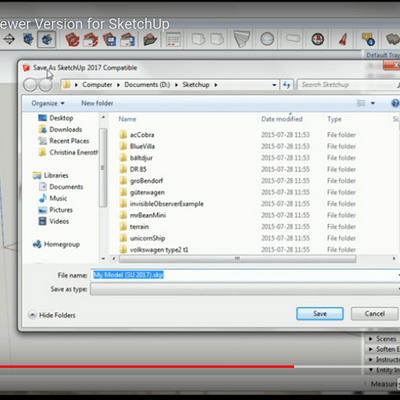Click Documents (D:) in the breadcrumb path

pos(147,85)
